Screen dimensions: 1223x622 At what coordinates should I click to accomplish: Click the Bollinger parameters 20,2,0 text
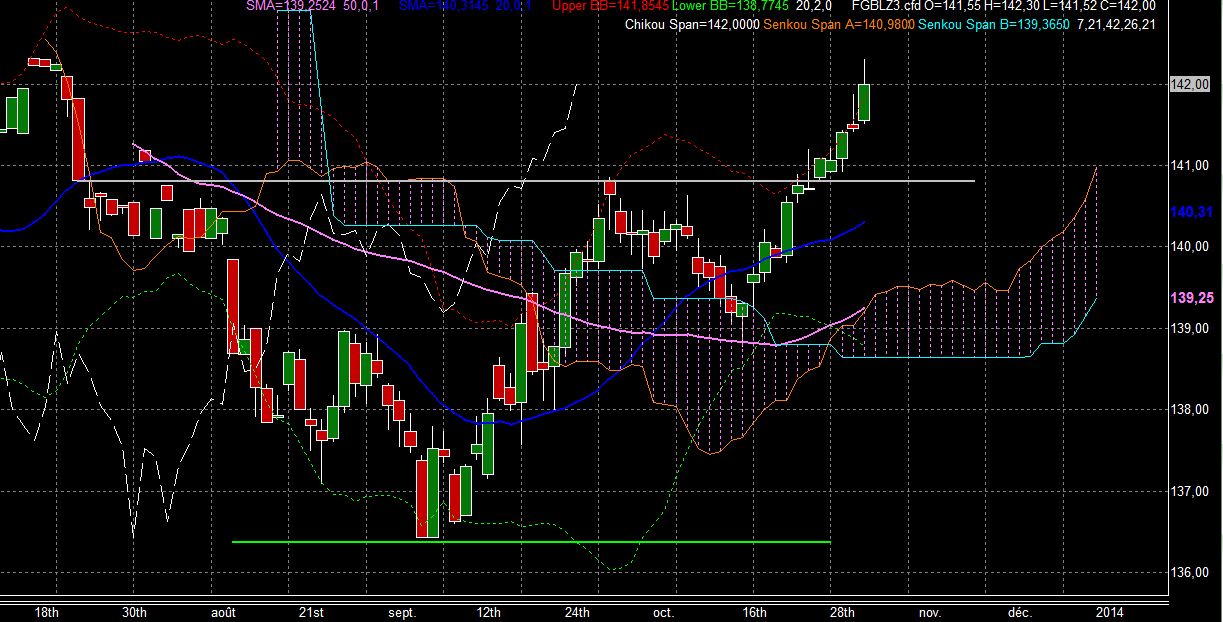pos(815,7)
